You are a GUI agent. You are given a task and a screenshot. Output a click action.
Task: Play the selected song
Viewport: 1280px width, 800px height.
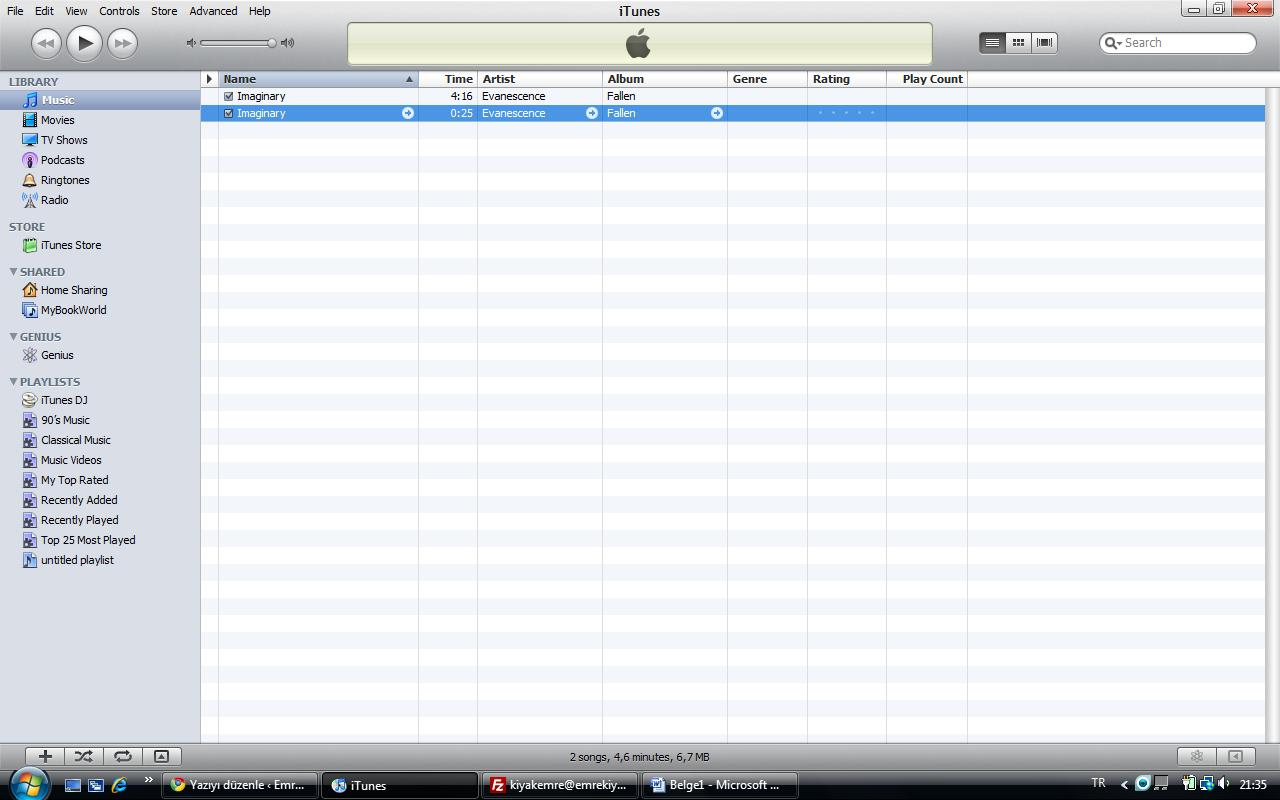point(85,43)
